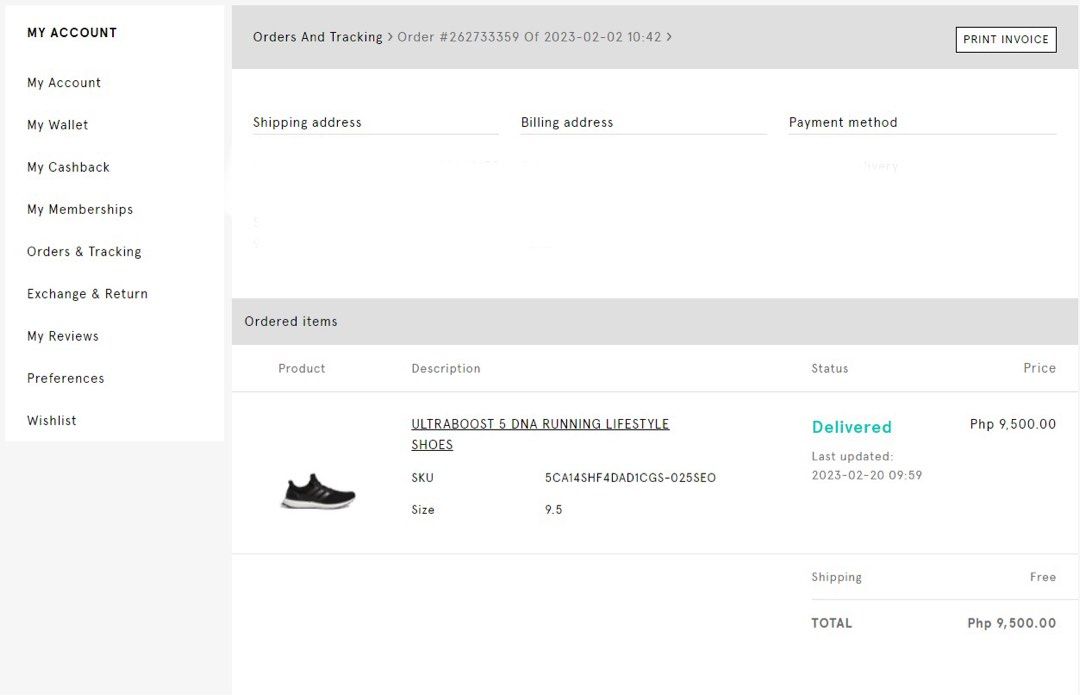1080x695 pixels.
Task: Click the My Account sidebar heading
Action: click(72, 33)
